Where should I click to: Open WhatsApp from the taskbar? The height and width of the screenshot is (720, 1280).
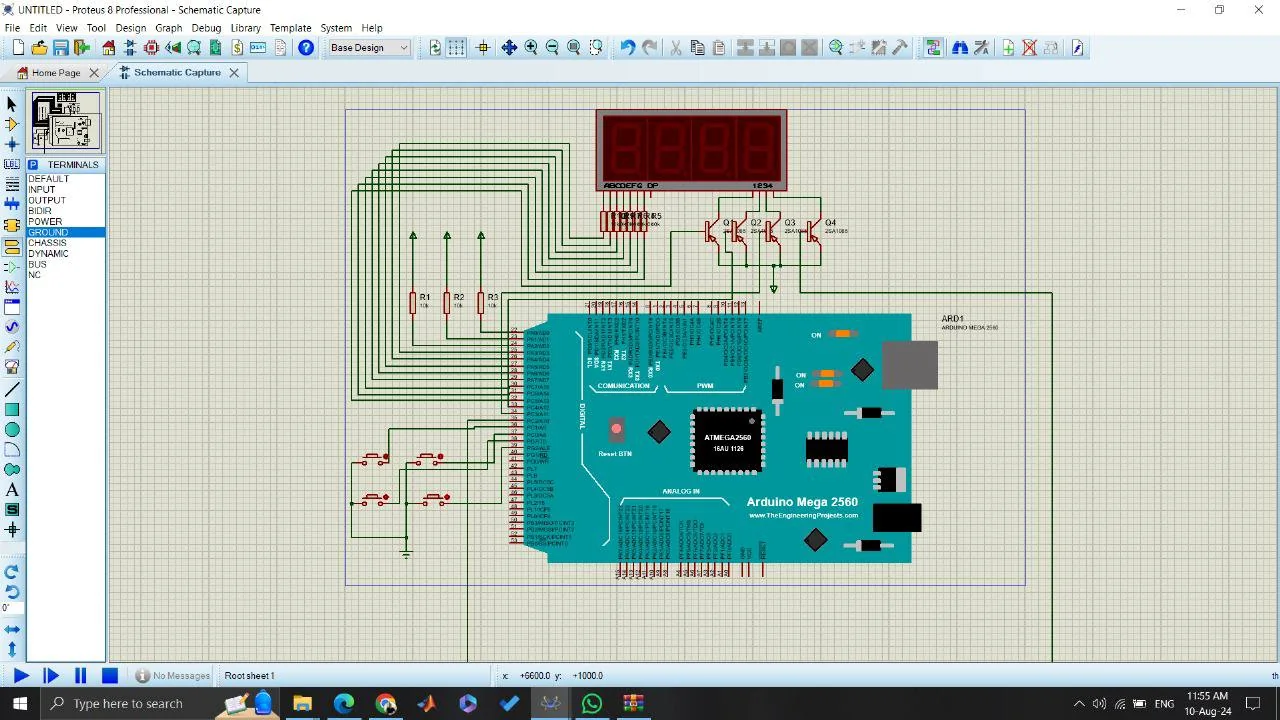coord(592,704)
